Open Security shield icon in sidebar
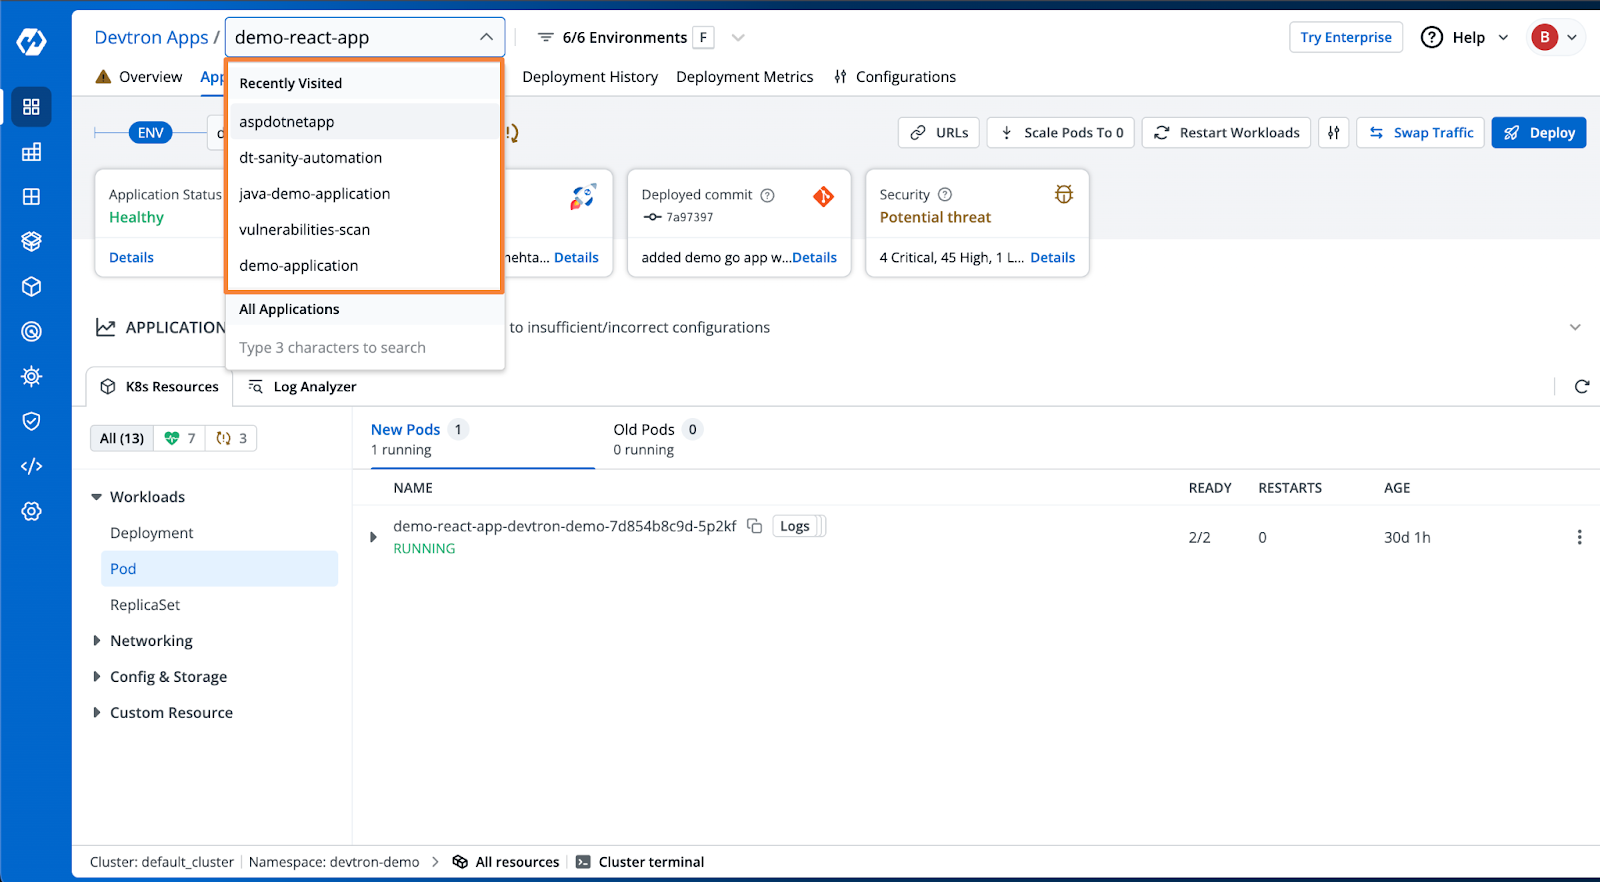The width and height of the screenshot is (1600, 882). click(31, 421)
